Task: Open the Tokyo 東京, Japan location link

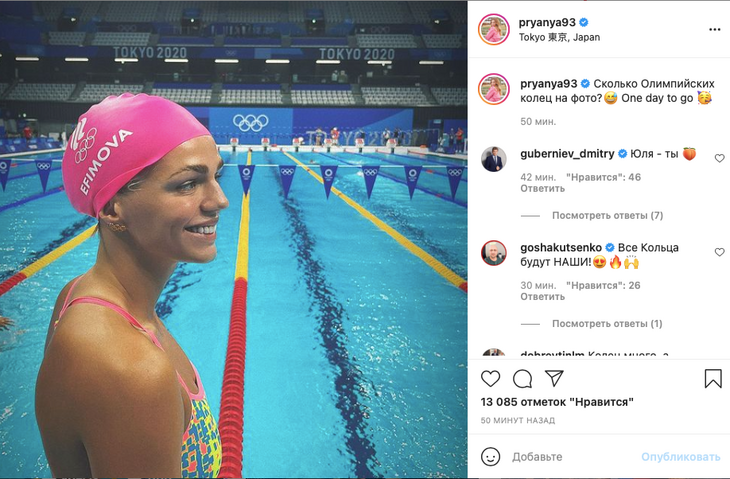Action: (x=559, y=37)
